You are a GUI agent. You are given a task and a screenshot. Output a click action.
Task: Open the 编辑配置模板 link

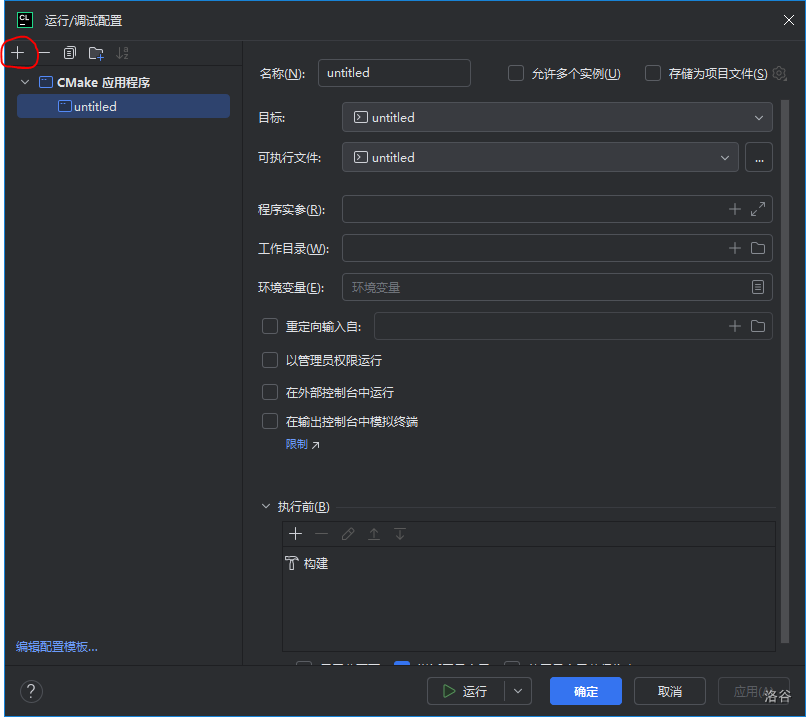(x=57, y=646)
